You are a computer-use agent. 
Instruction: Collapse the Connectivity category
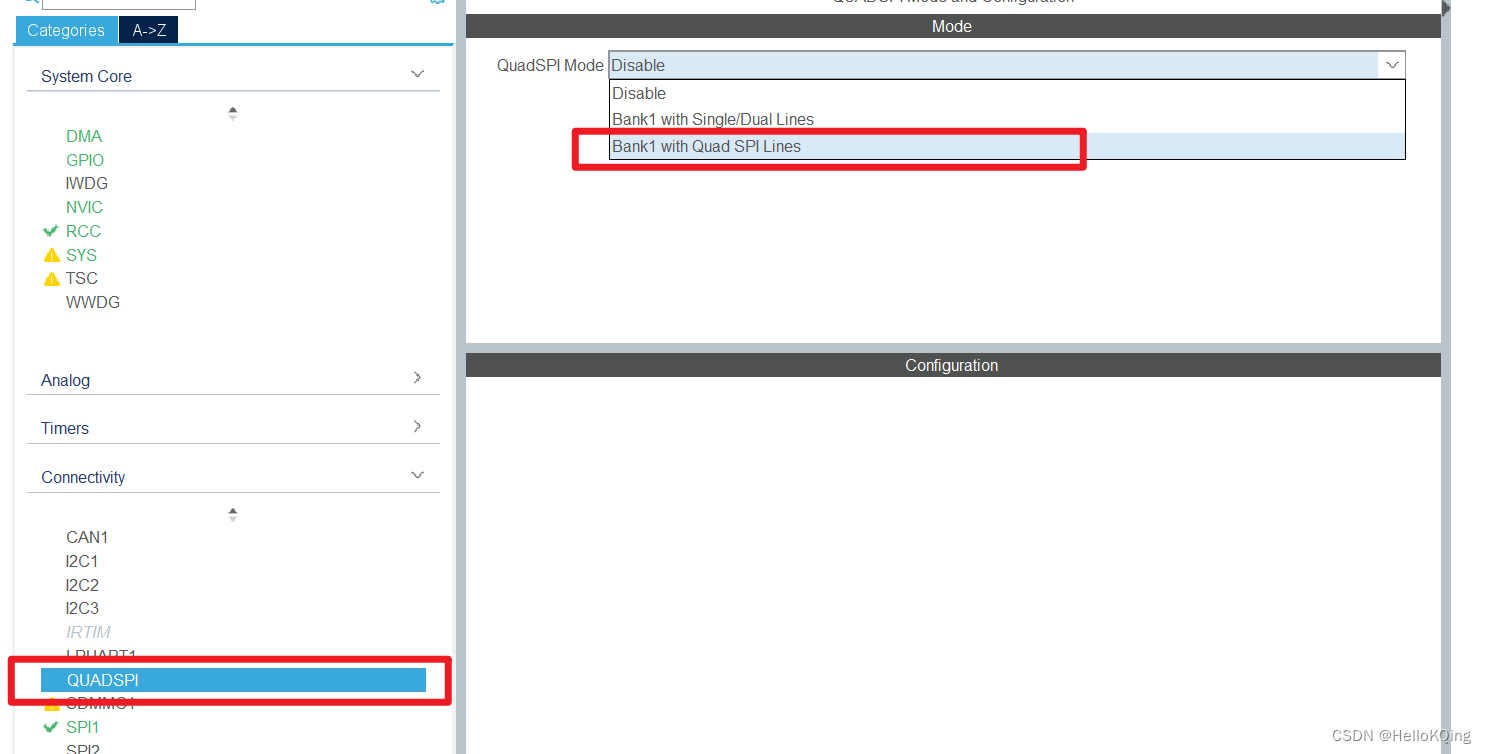click(x=418, y=476)
